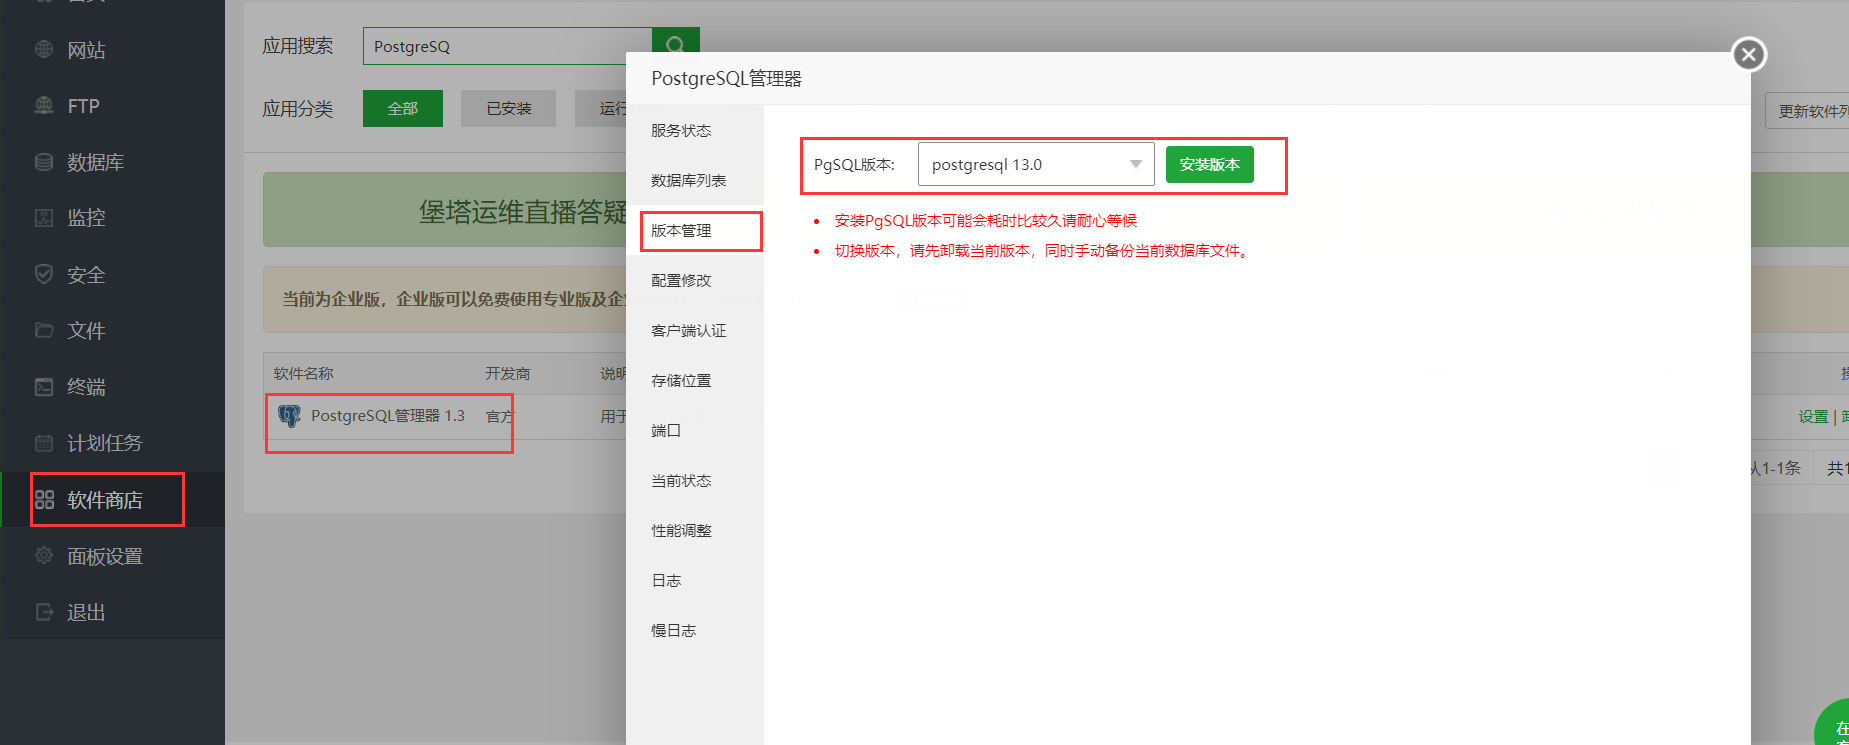Click the 堡塔运维直播答疑 banner
Viewport: 1849px width, 745px height.
(x=445, y=210)
